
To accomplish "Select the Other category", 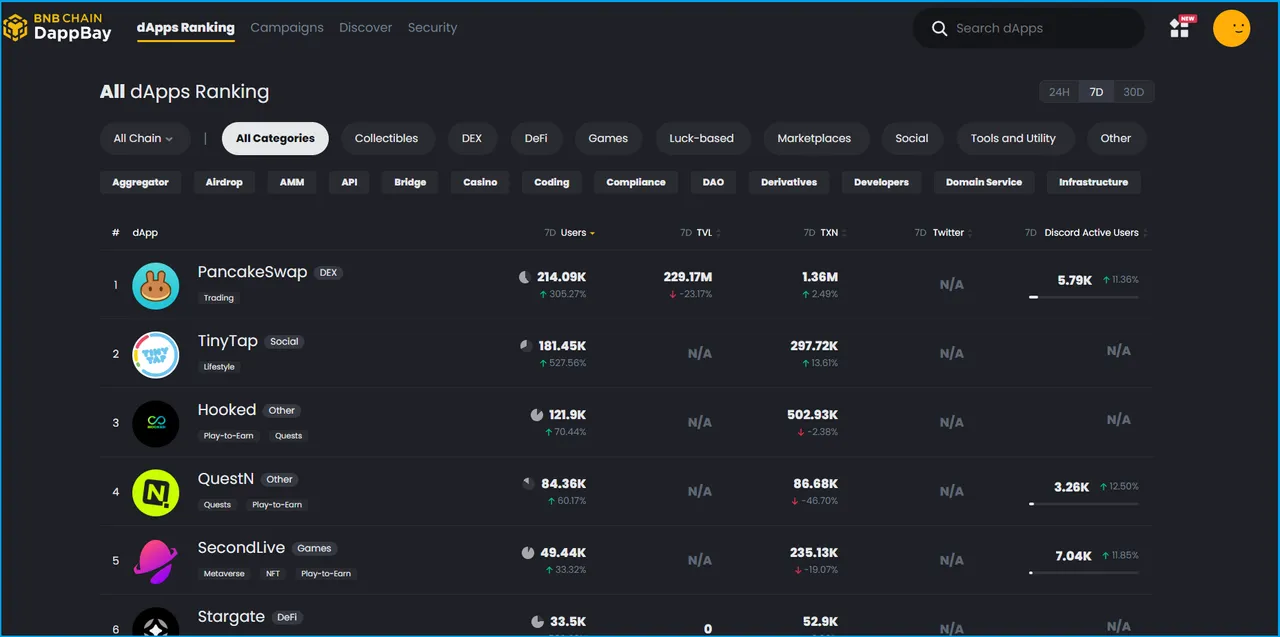I will click(x=1116, y=139).
